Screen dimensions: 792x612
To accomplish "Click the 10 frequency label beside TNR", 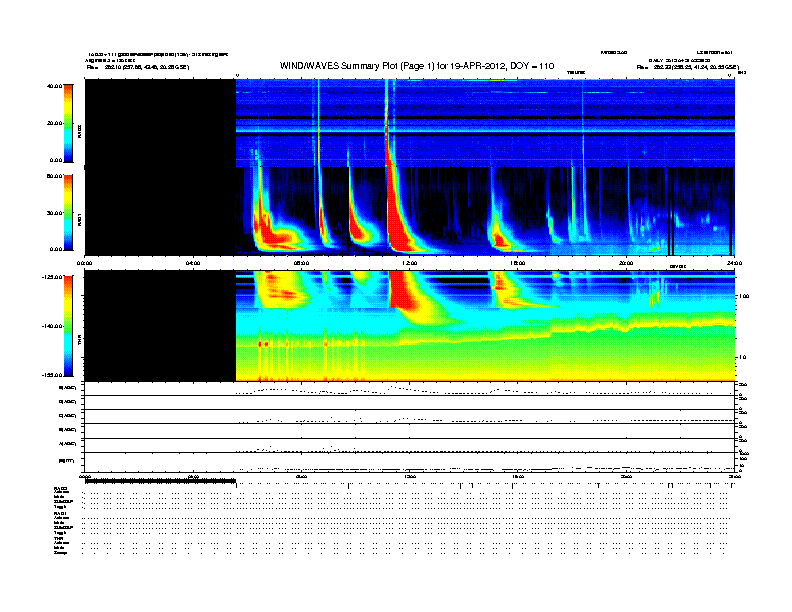I will pyautogui.click(x=742, y=358).
